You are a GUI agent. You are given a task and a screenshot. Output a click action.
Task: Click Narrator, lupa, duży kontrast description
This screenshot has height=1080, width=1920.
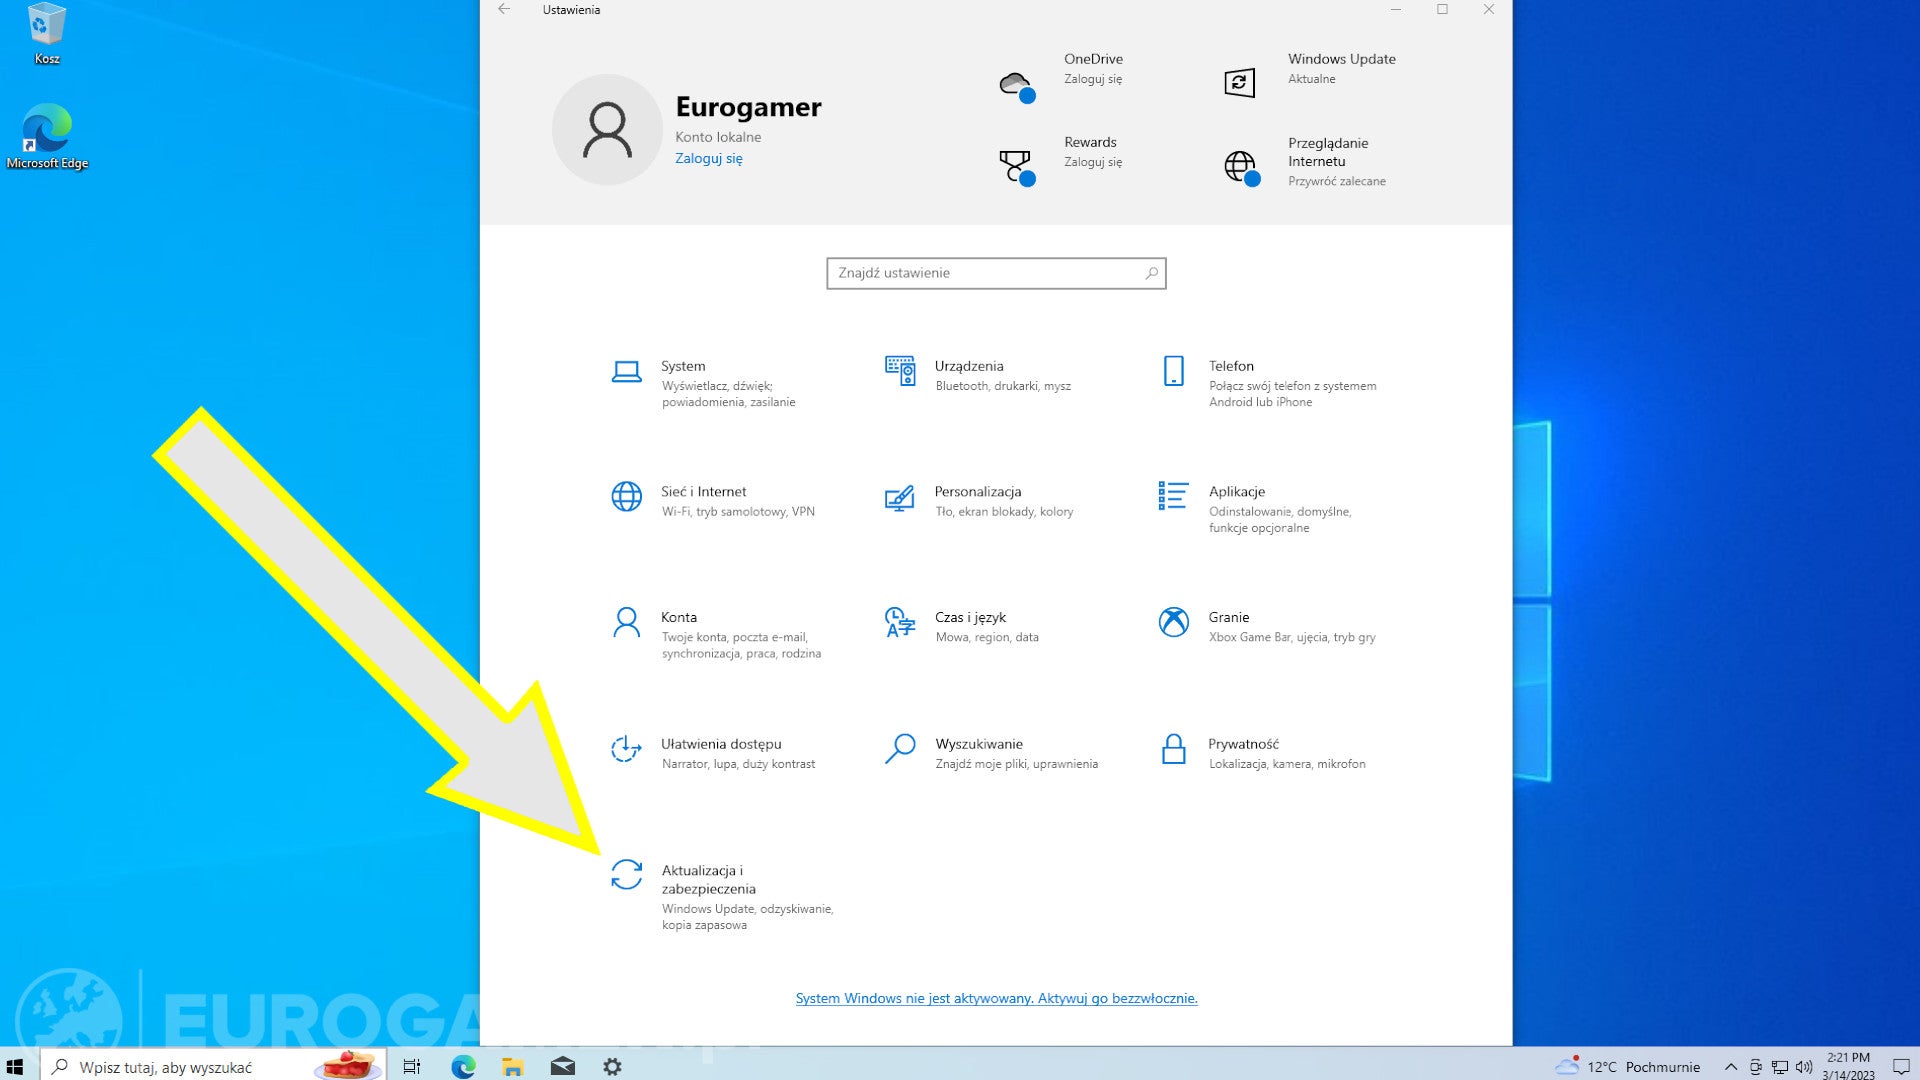(x=738, y=763)
